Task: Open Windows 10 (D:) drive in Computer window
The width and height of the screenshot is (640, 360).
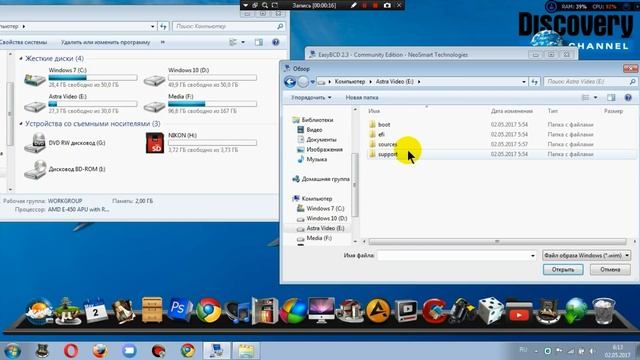Action: [200, 77]
